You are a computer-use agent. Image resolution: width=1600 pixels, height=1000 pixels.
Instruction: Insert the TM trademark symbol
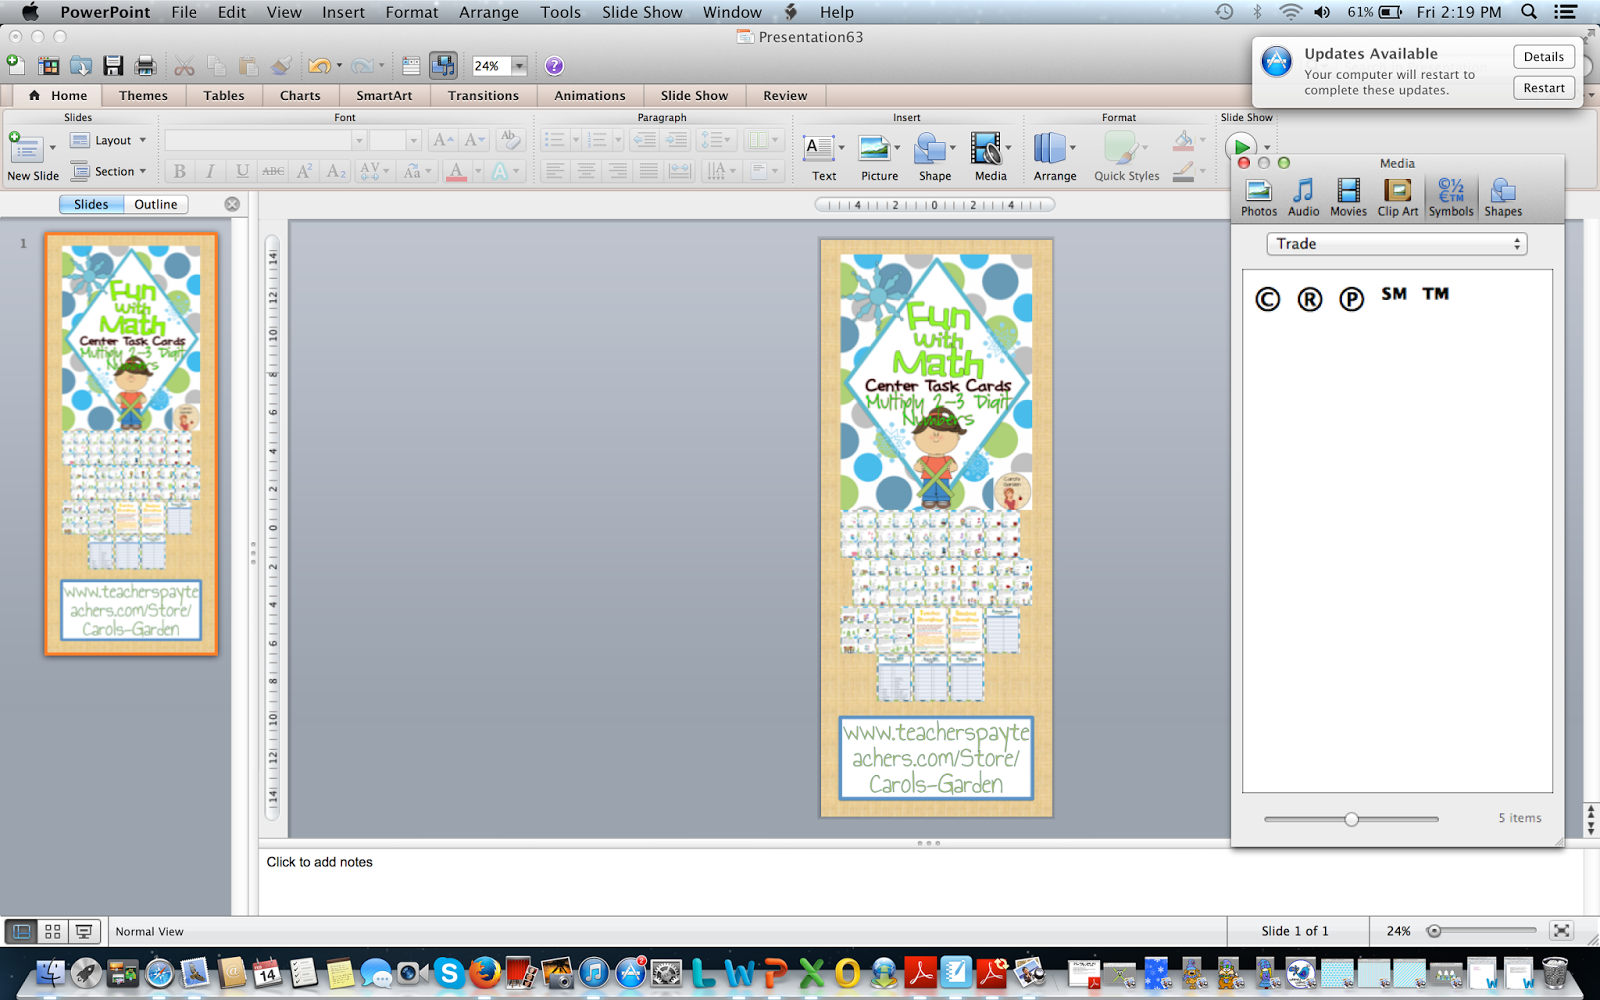pyautogui.click(x=1436, y=294)
